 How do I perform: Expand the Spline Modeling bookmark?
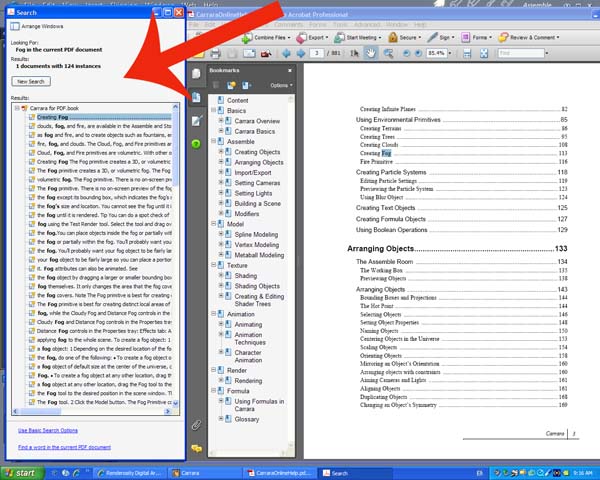click(221, 233)
